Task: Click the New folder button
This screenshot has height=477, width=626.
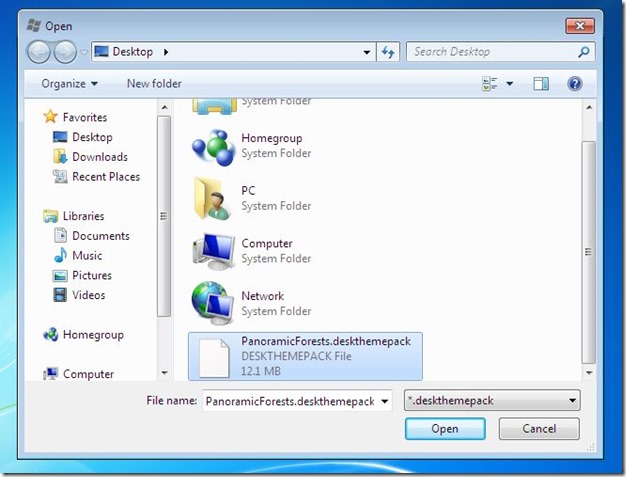Action: pyautogui.click(x=154, y=83)
